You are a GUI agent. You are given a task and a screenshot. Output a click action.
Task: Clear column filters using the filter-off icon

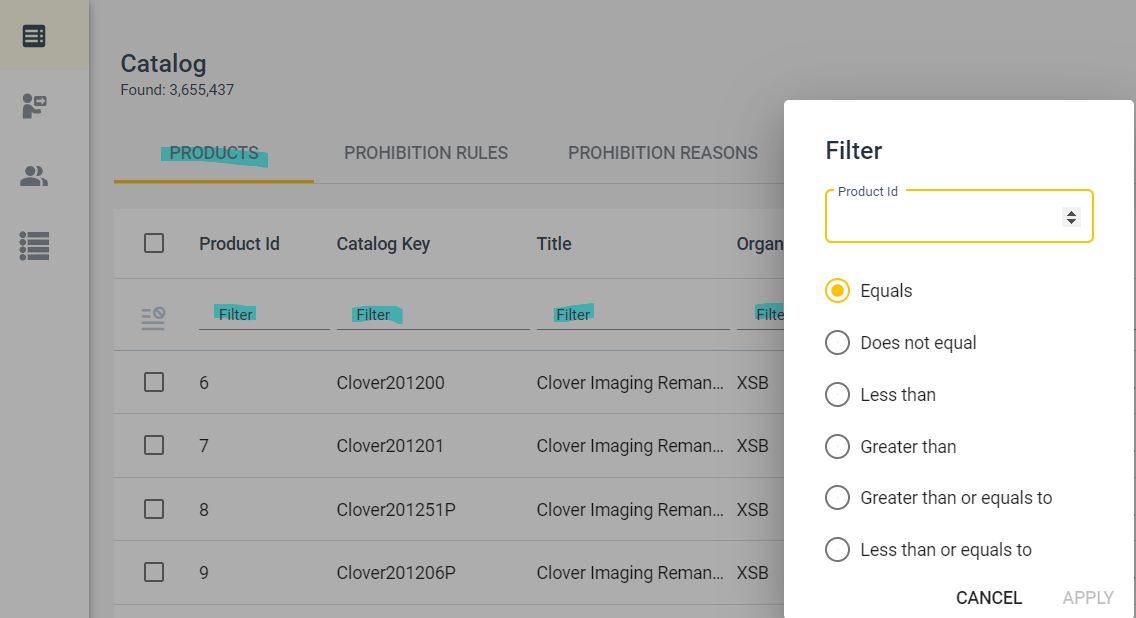pyautogui.click(x=152, y=315)
